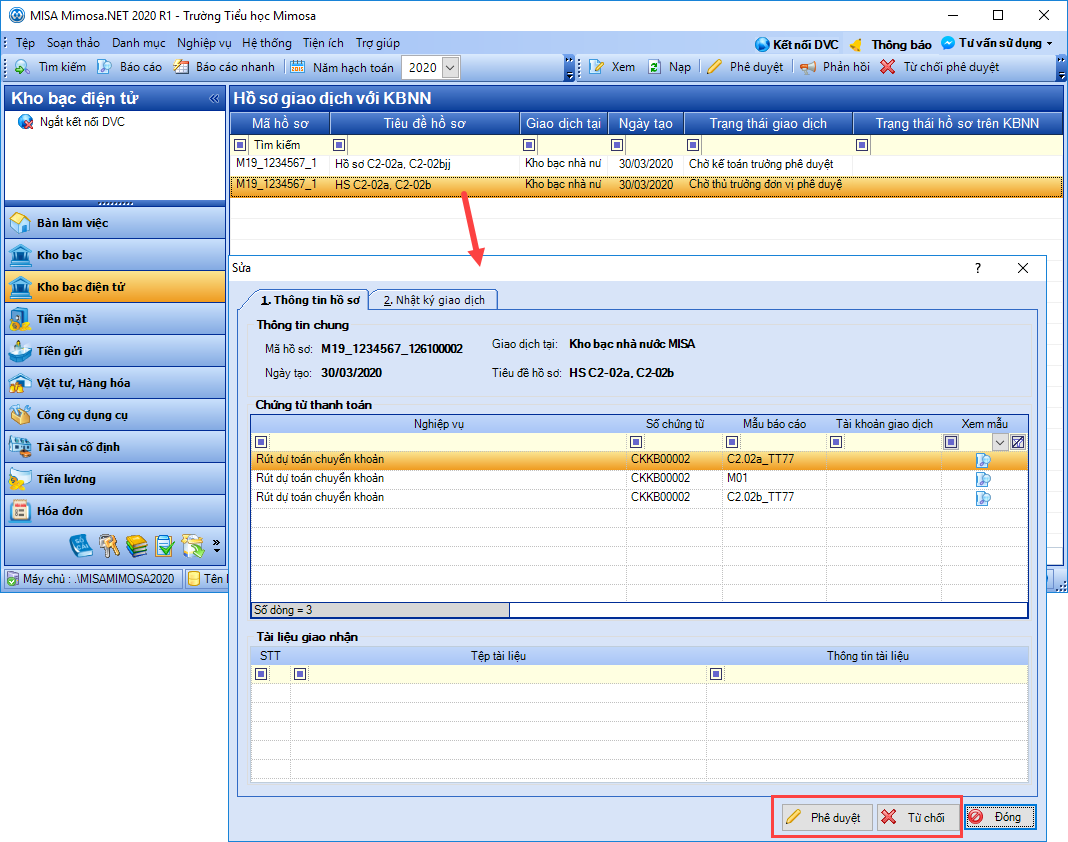
Task: Open the Tiền lương module
Action: click(x=115, y=479)
